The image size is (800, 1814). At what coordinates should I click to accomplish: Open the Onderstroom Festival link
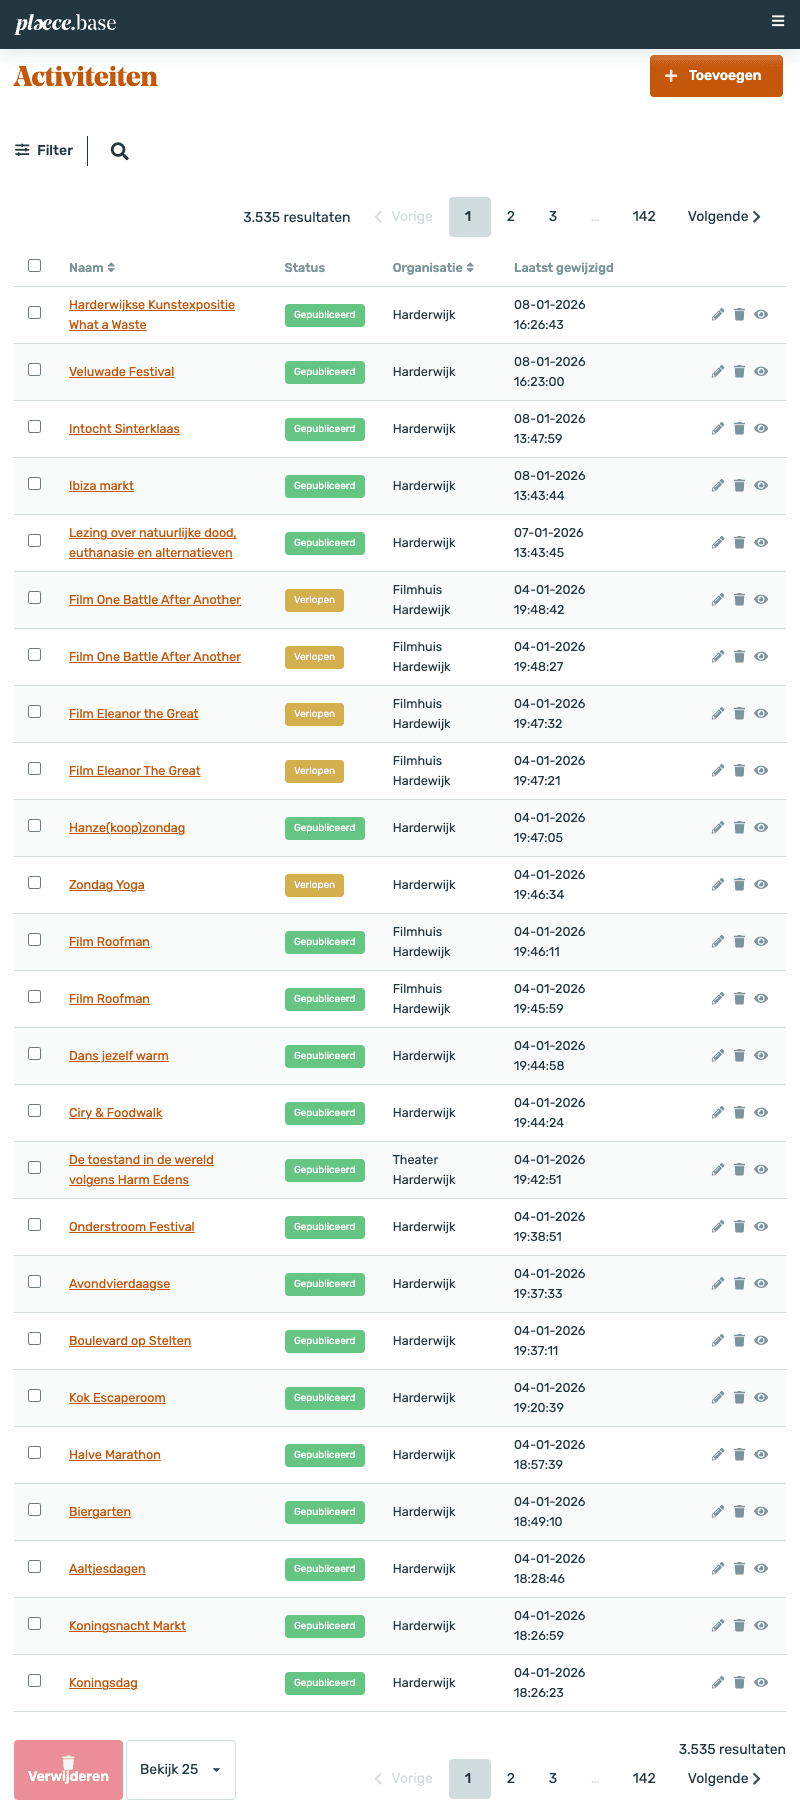coord(132,1227)
